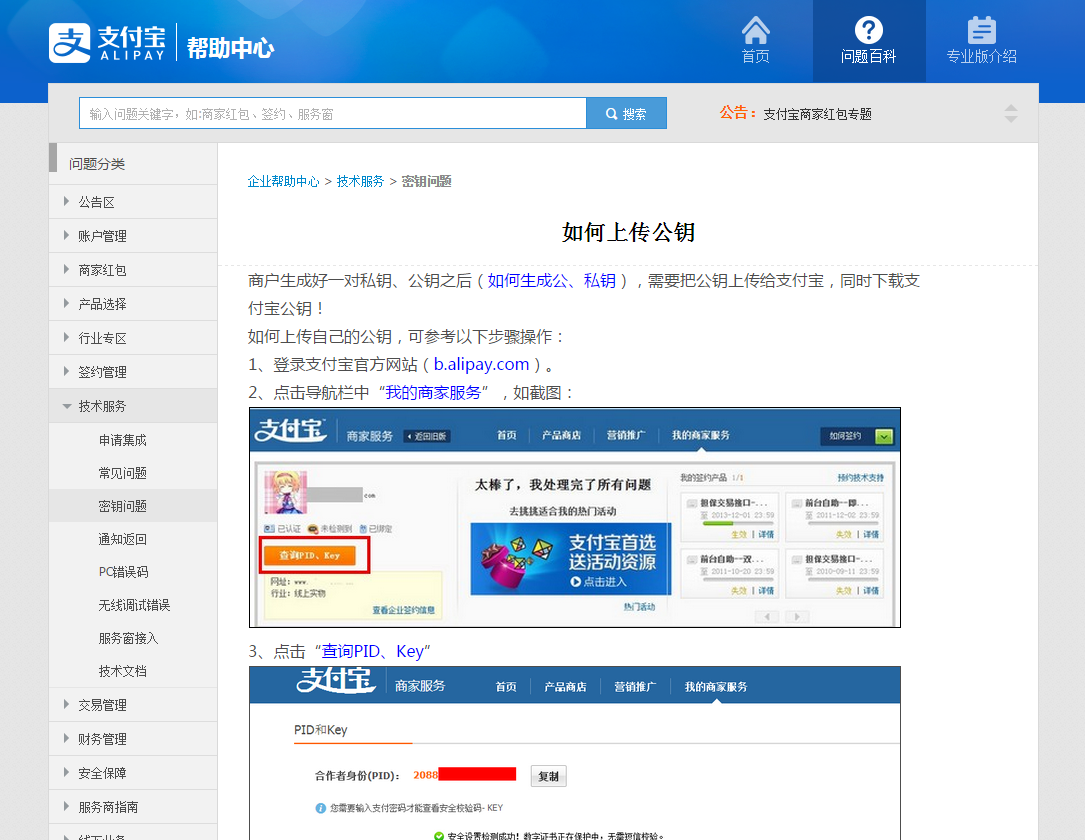Open 专业版介绍 notepad icon
Viewport: 1085px width, 840px height.
click(x=981, y=40)
